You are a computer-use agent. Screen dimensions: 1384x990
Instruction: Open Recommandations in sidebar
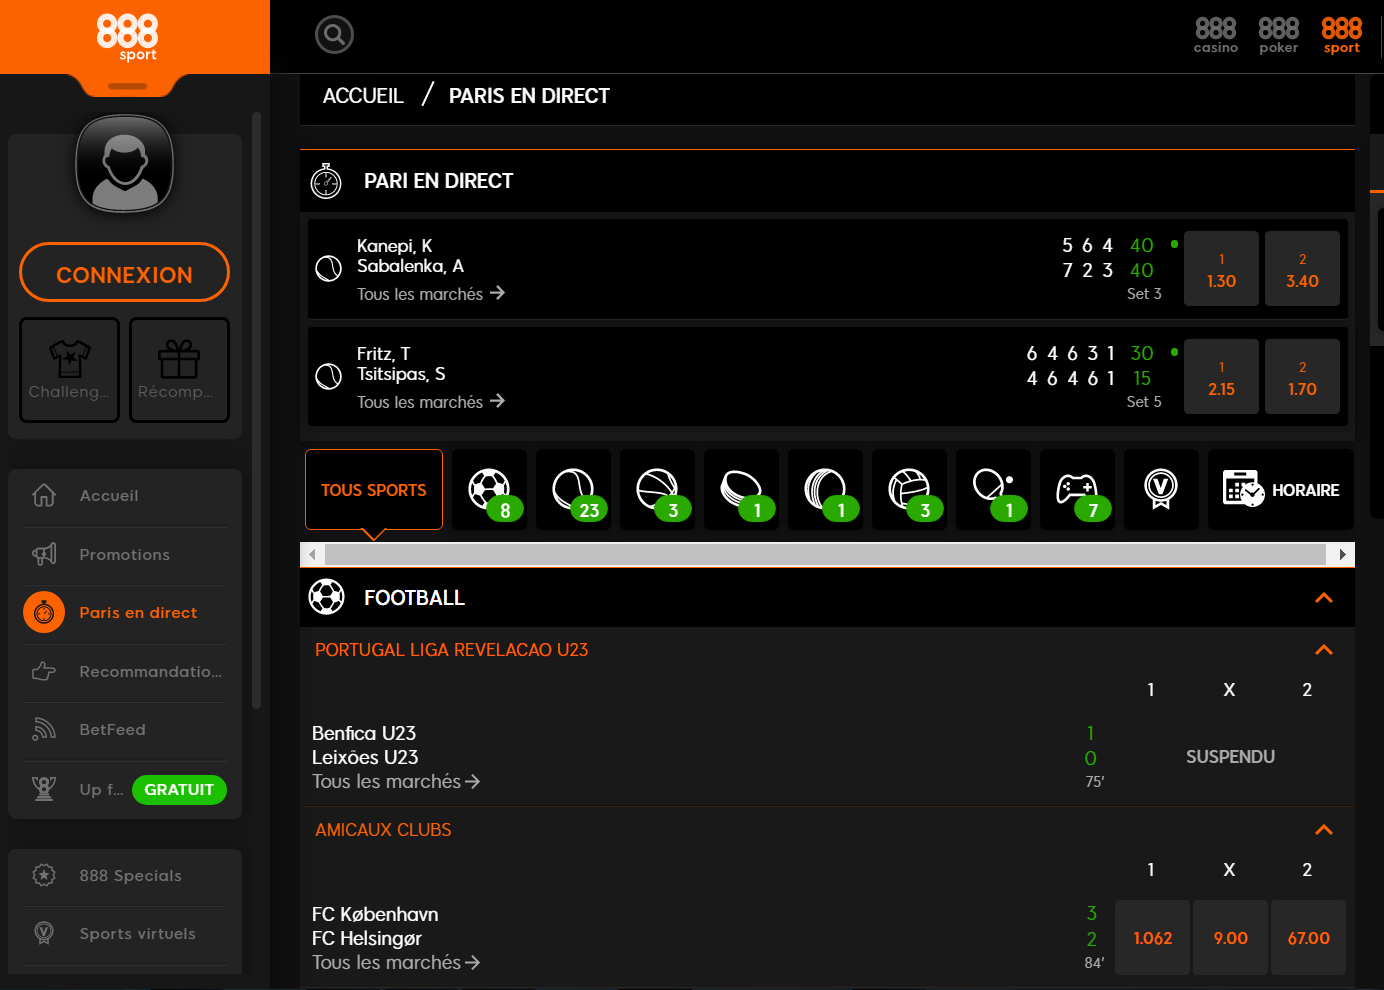tap(125, 672)
